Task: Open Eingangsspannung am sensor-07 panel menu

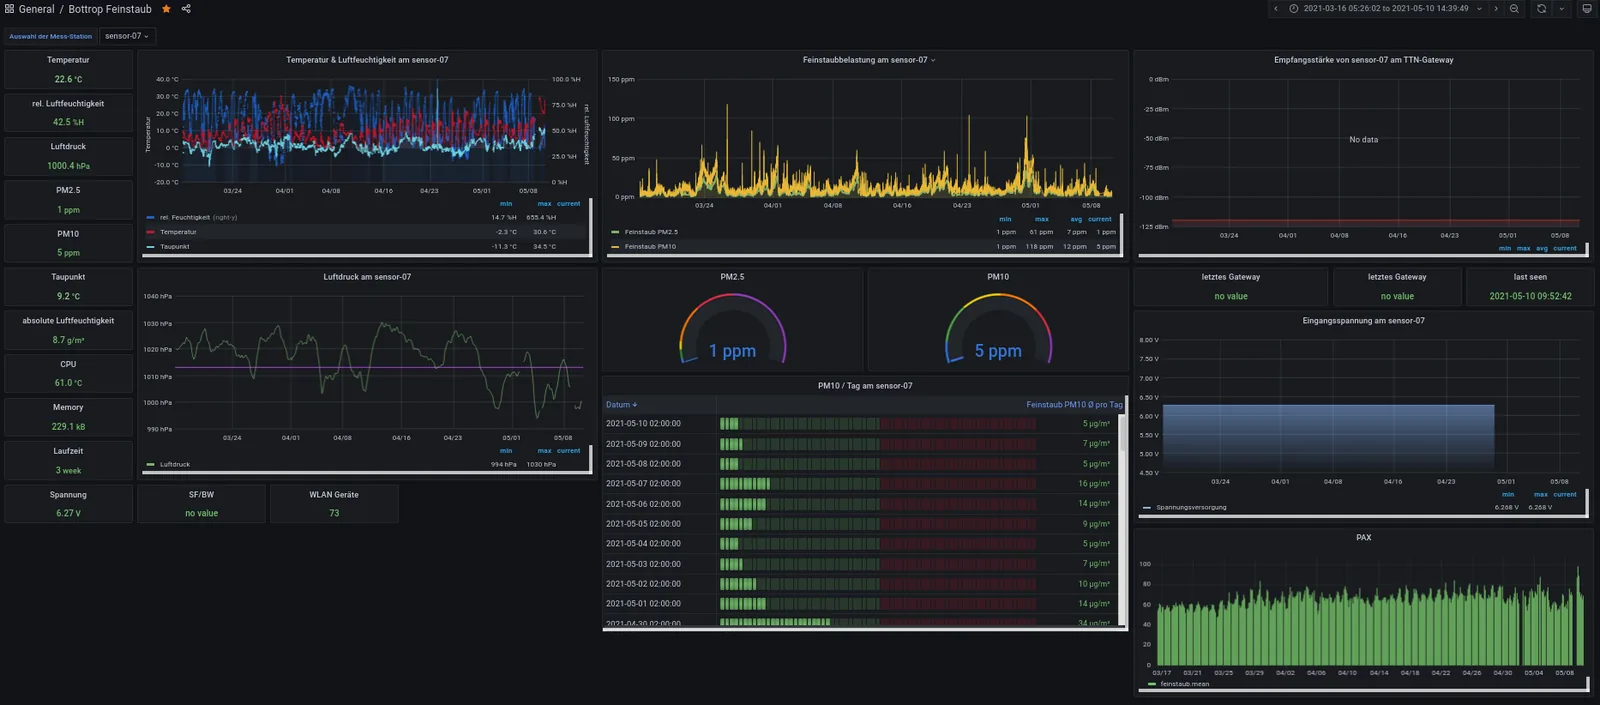Action: coord(1363,321)
